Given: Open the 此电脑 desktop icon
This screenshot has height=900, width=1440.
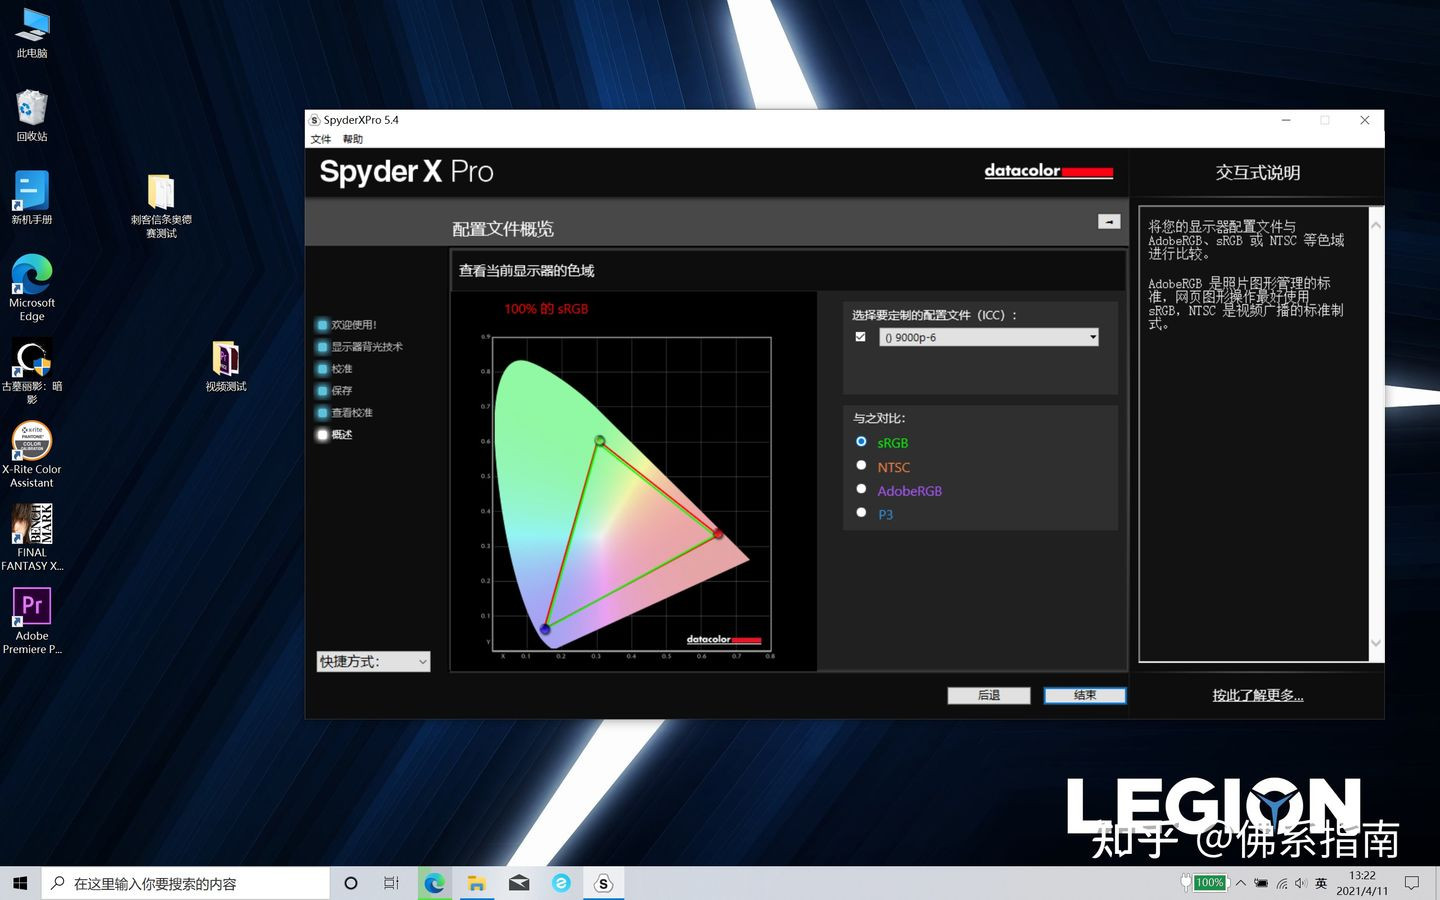Looking at the screenshot, I should 32,32.
